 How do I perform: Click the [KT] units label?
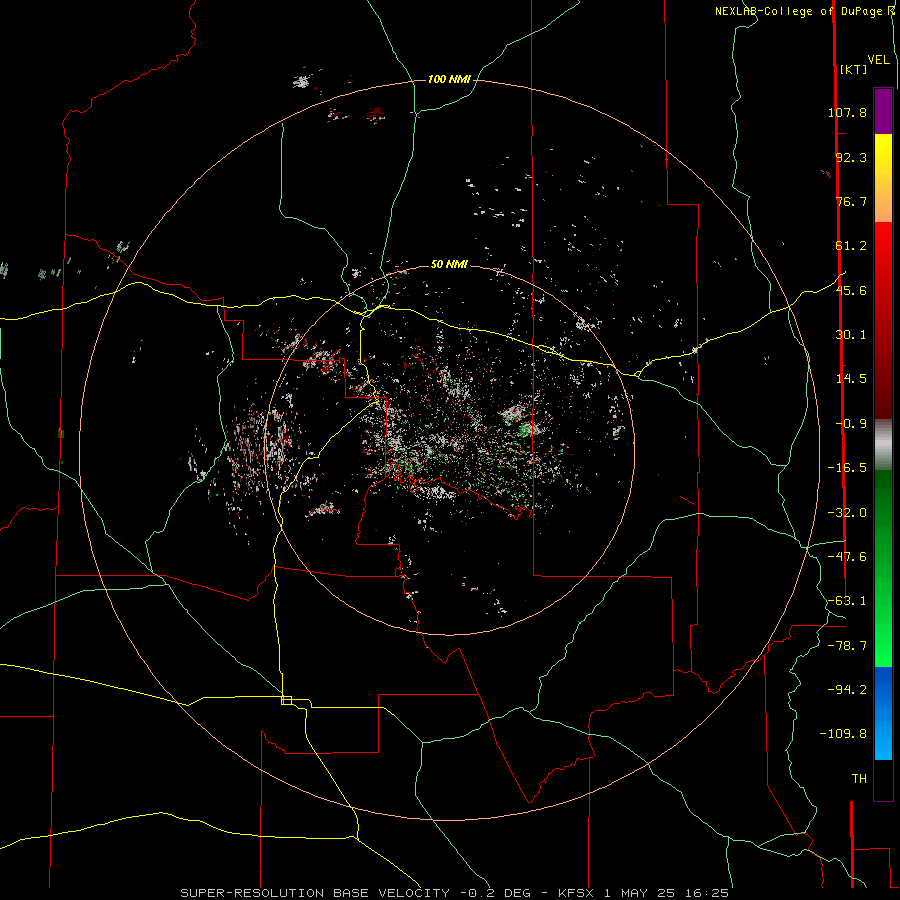(854, 69)
